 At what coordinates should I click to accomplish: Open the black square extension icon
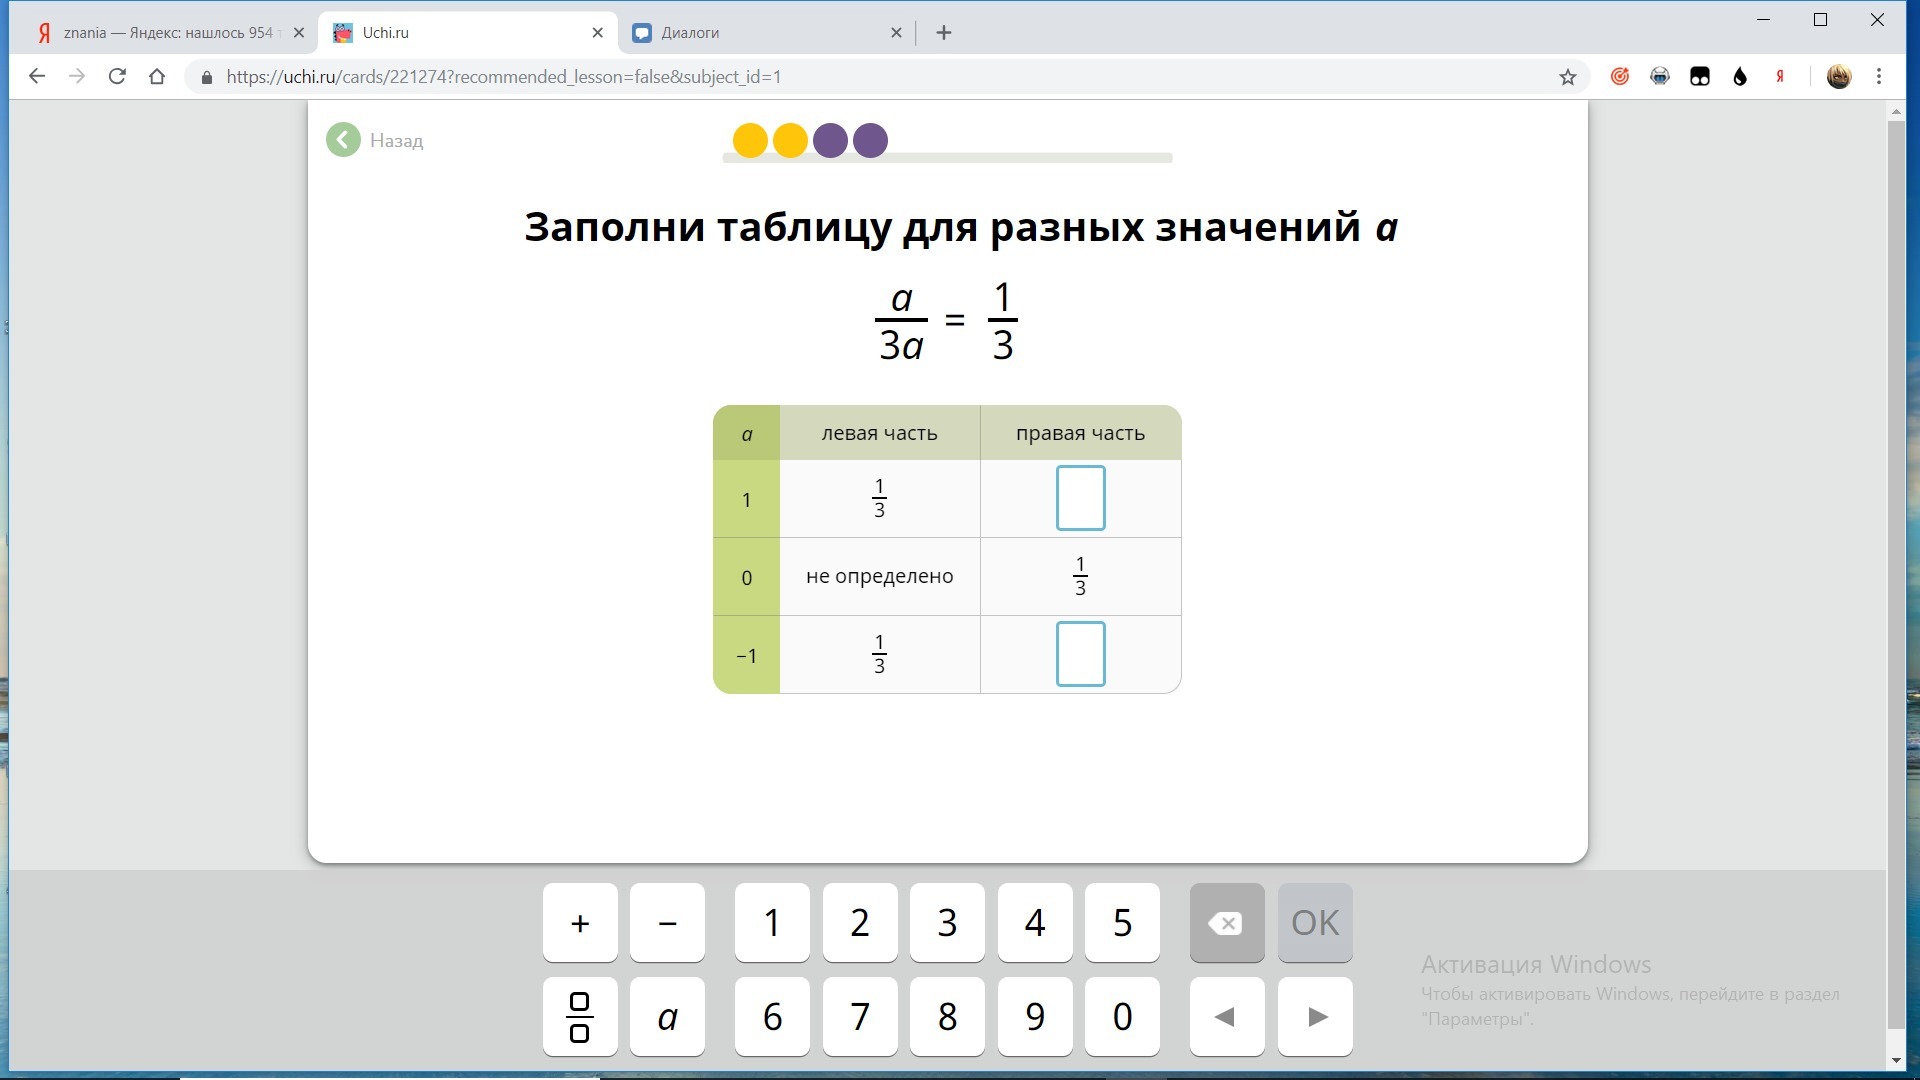pos(1700,77)
